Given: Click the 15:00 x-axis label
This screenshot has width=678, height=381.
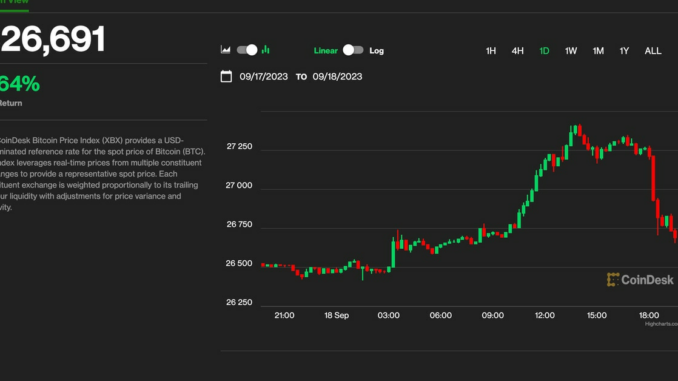Looking at the screenshot, I should click(x=597, y=315).
